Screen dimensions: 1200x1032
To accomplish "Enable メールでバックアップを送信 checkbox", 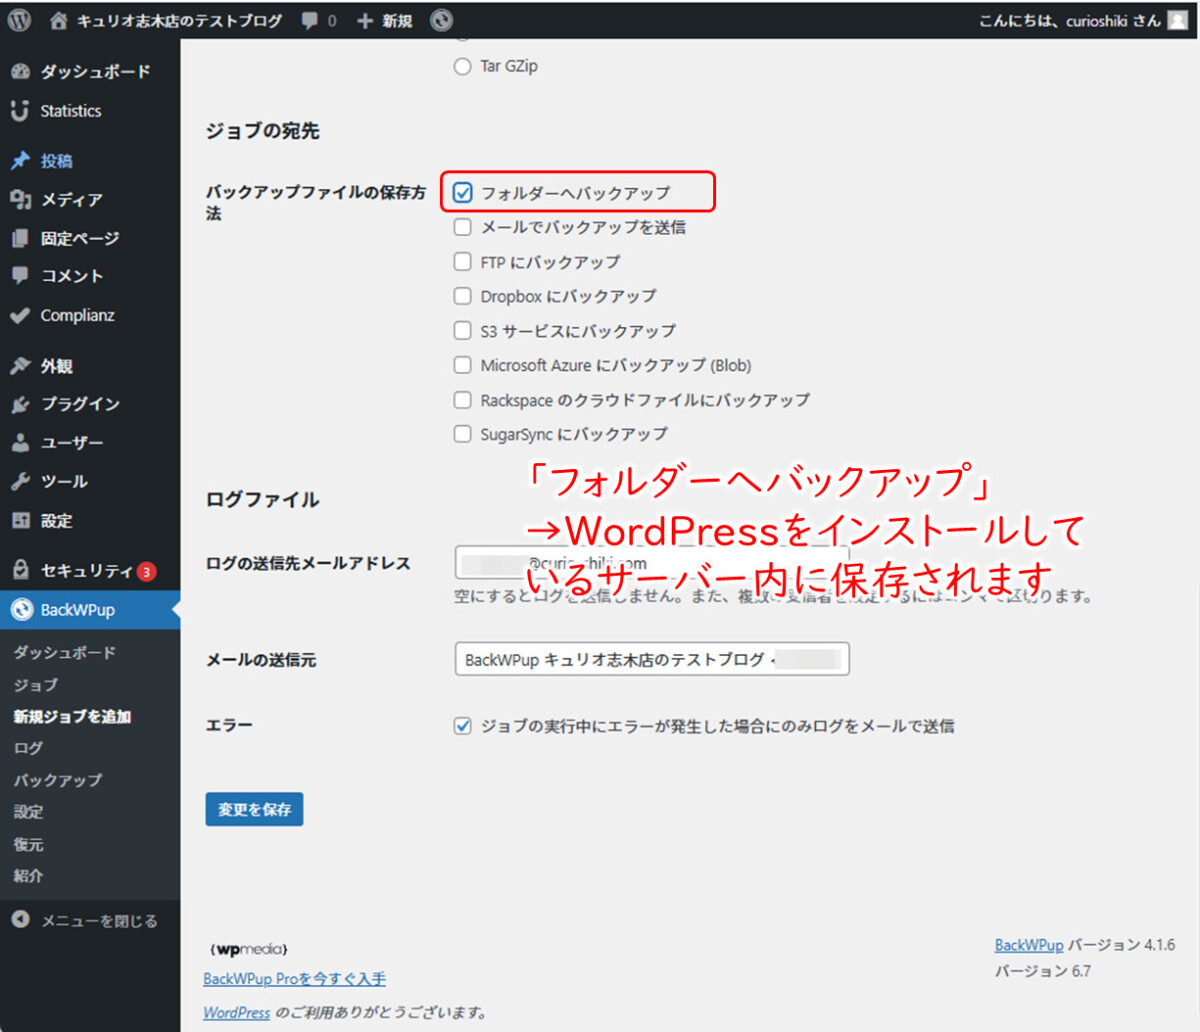I will tap(462, 227).
